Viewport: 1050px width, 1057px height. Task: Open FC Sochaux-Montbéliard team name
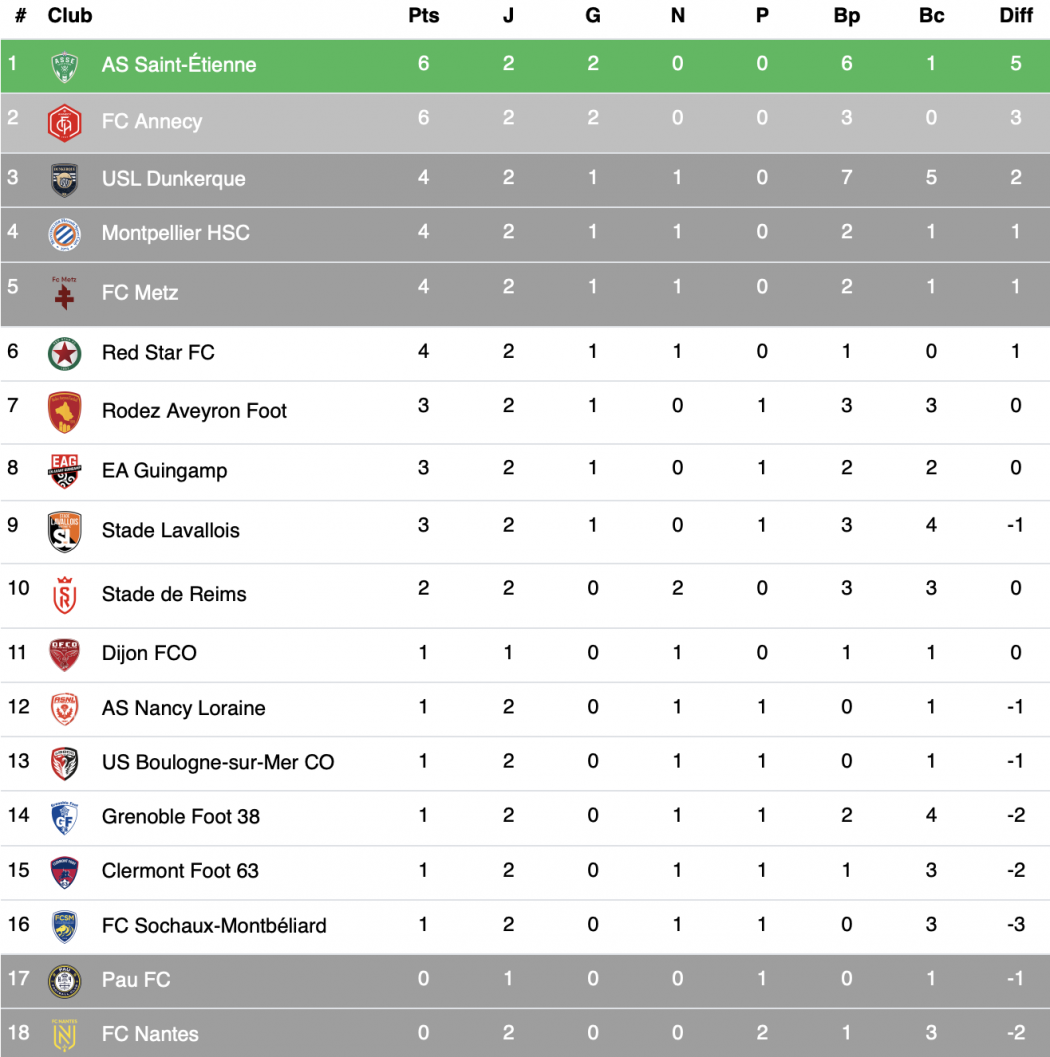pos(214,926)
